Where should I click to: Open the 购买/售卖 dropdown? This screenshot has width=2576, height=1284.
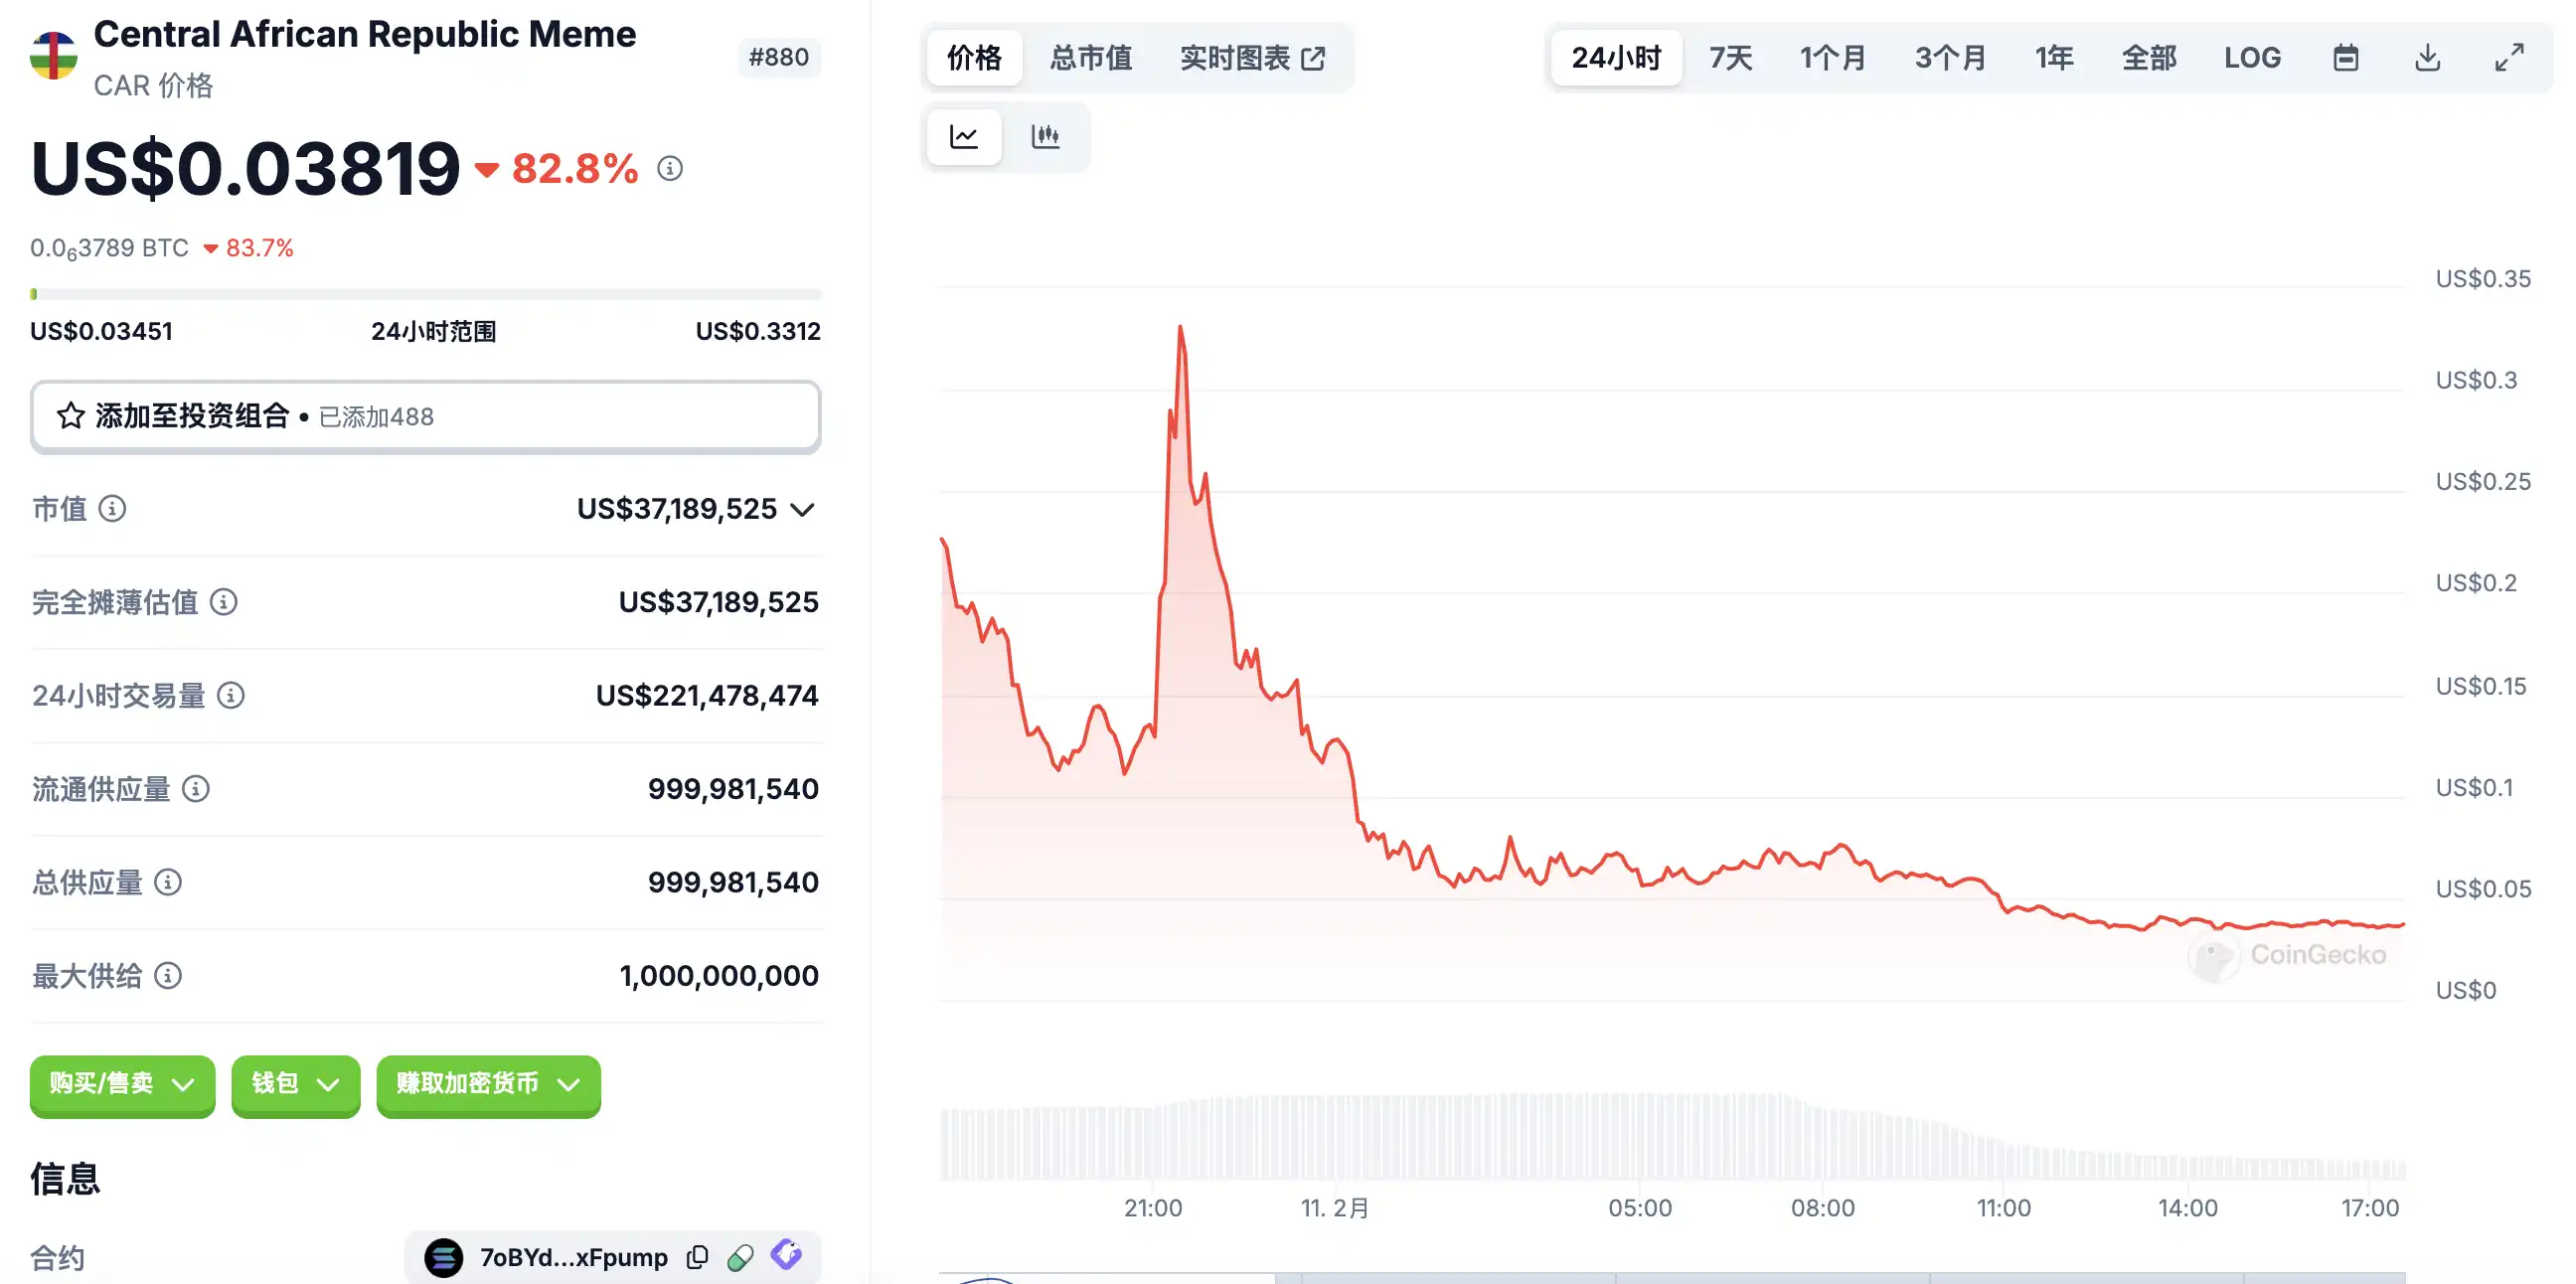click(x=122, y=1084)
